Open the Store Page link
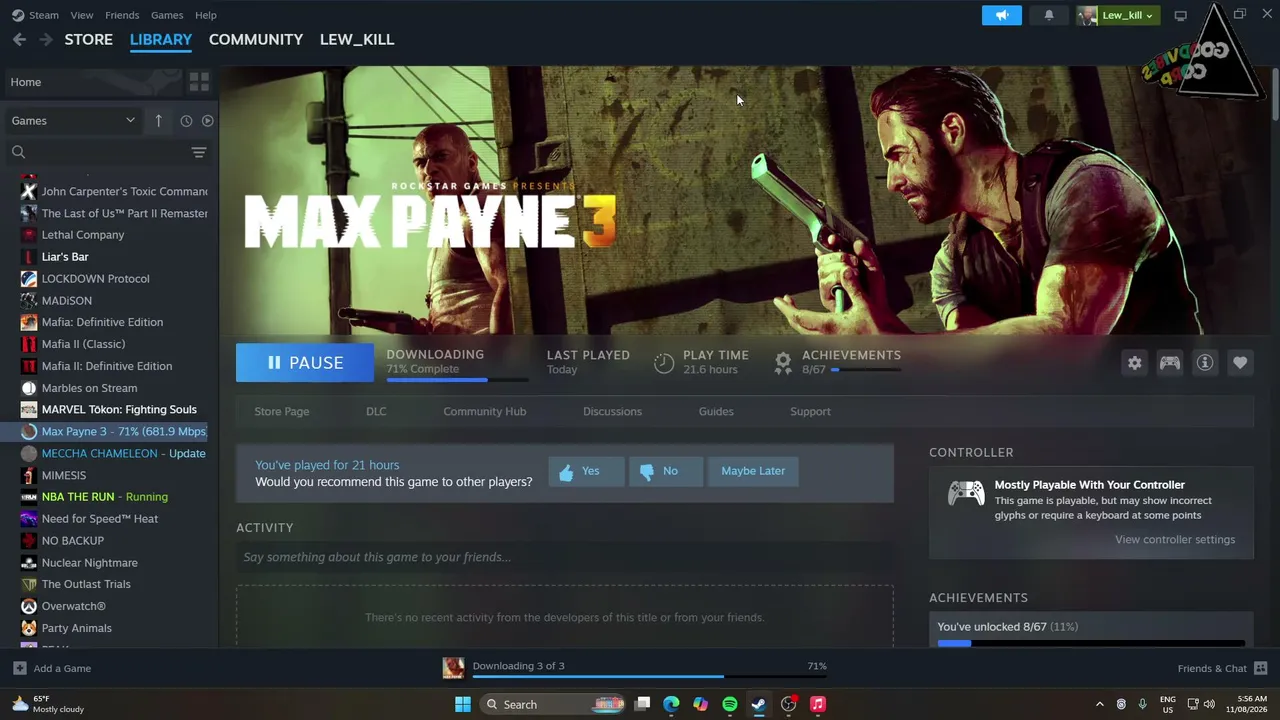The width and height of the screenshot is (1280, 720). click(x=282, y=411)
